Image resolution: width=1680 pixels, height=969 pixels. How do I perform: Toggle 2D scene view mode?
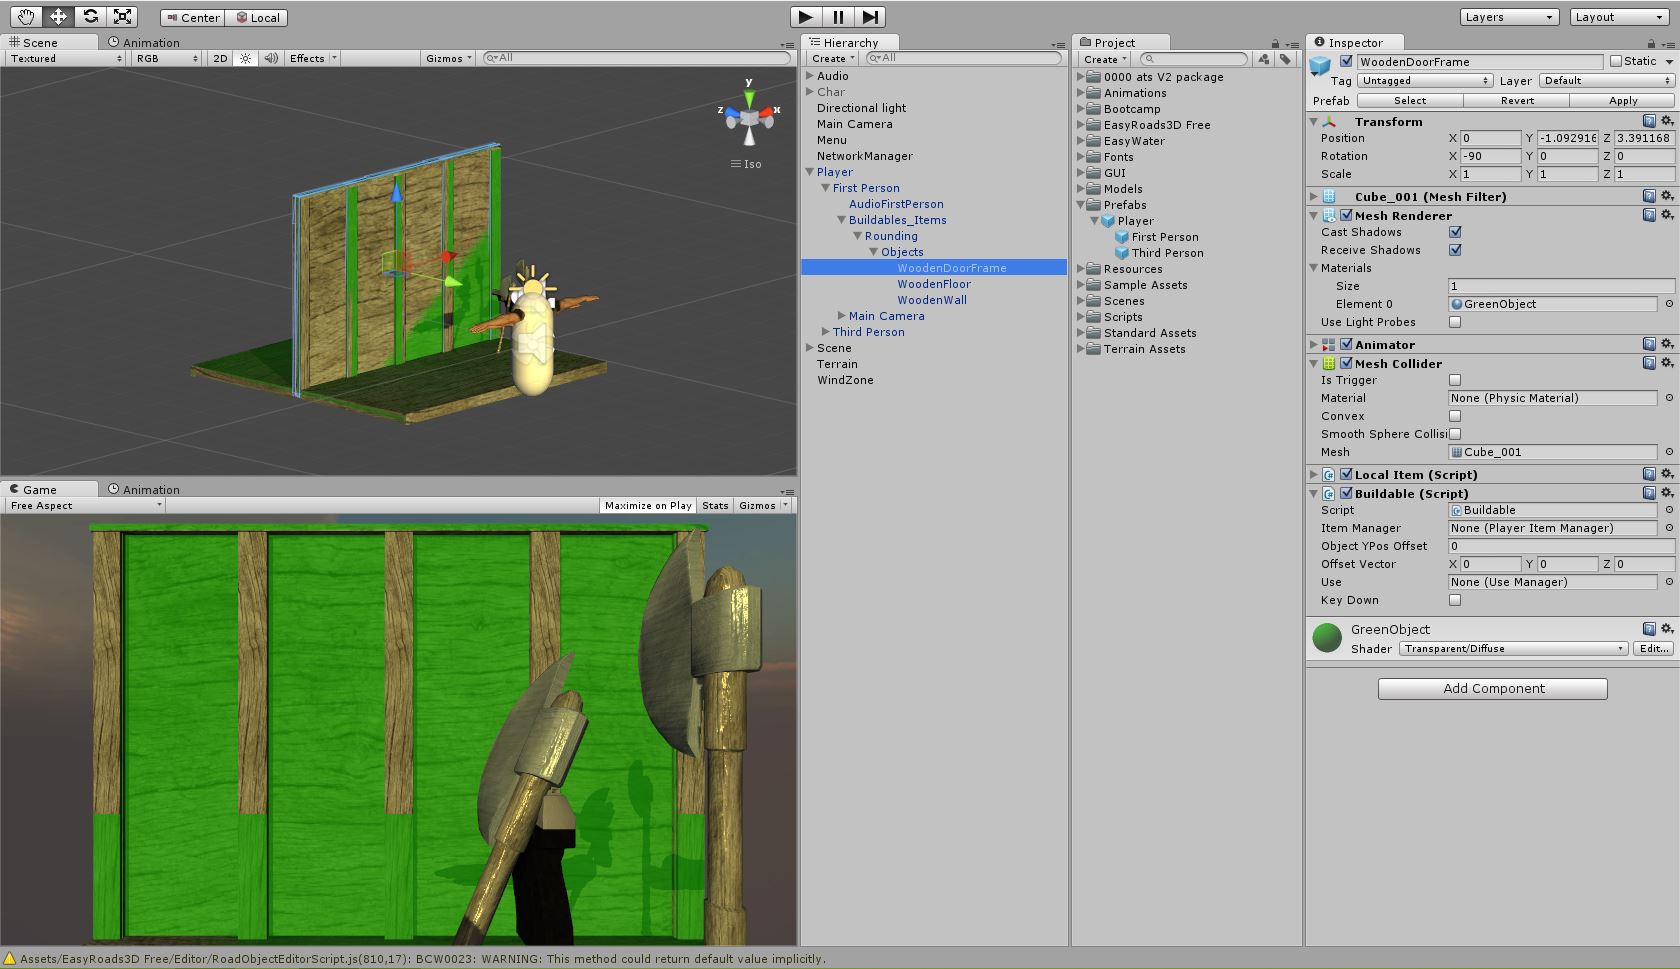(x=221, y=58)
